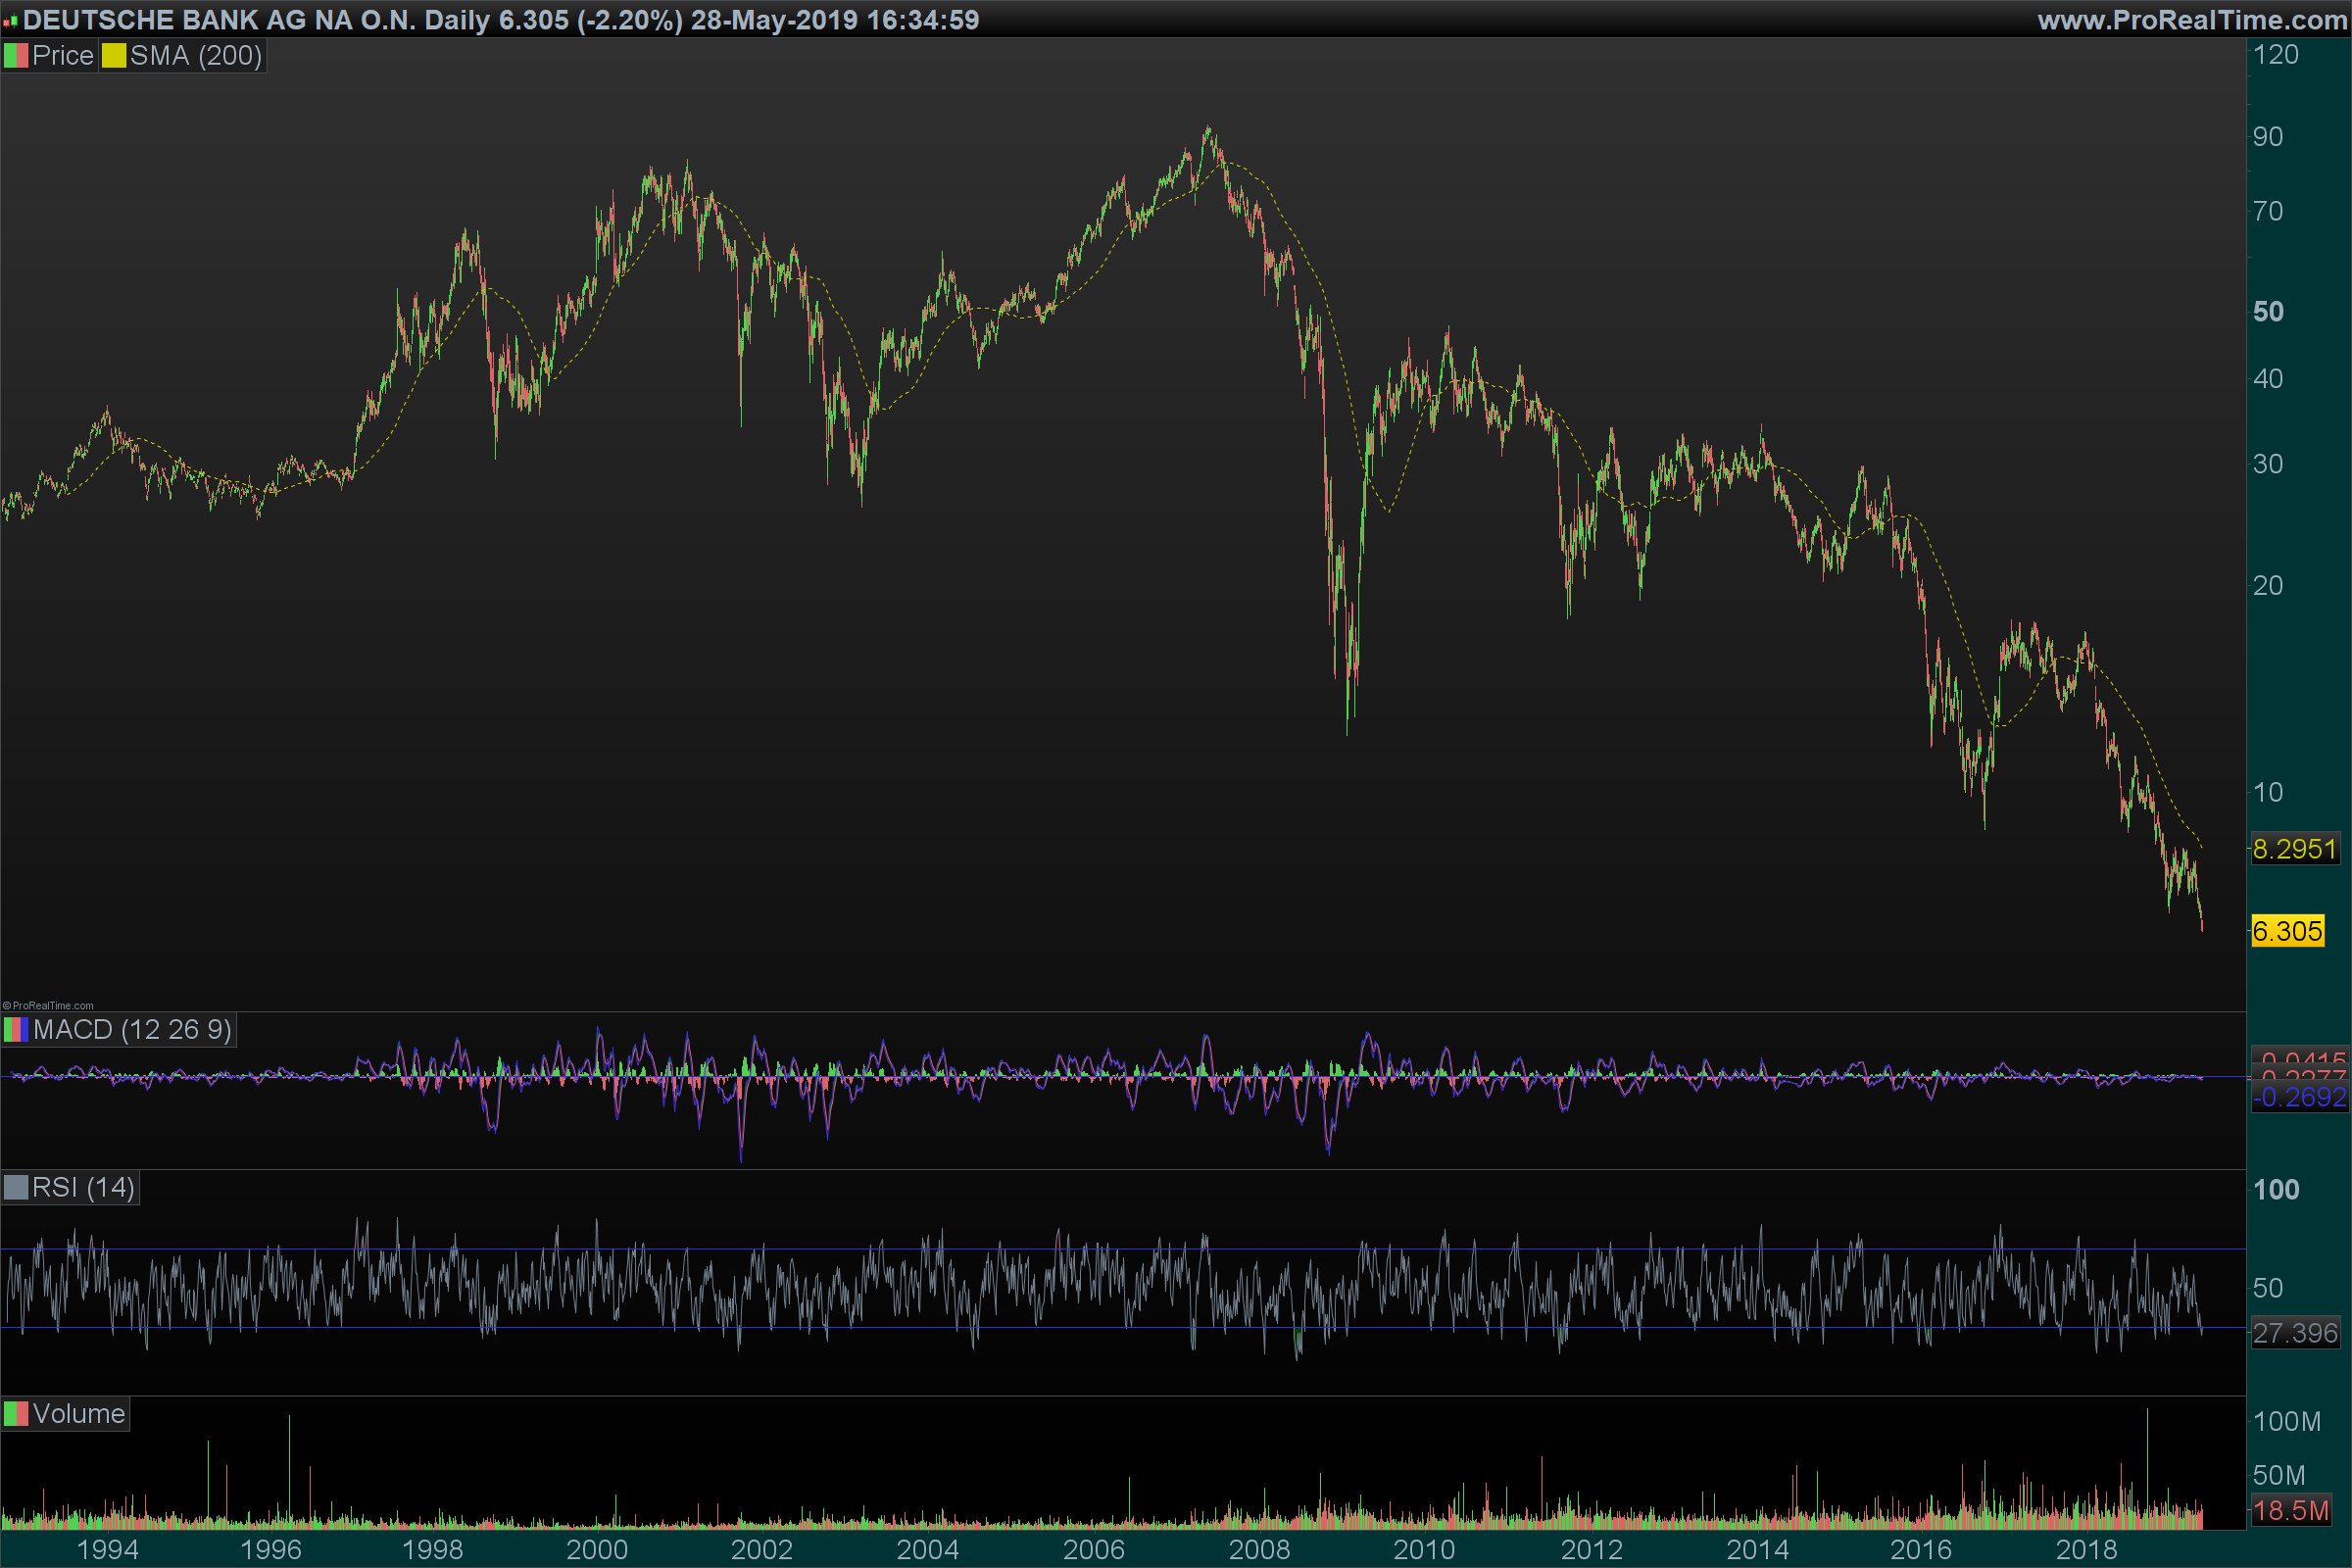Open the www.ProRealTime.com link in the header

click(2192, 20)
